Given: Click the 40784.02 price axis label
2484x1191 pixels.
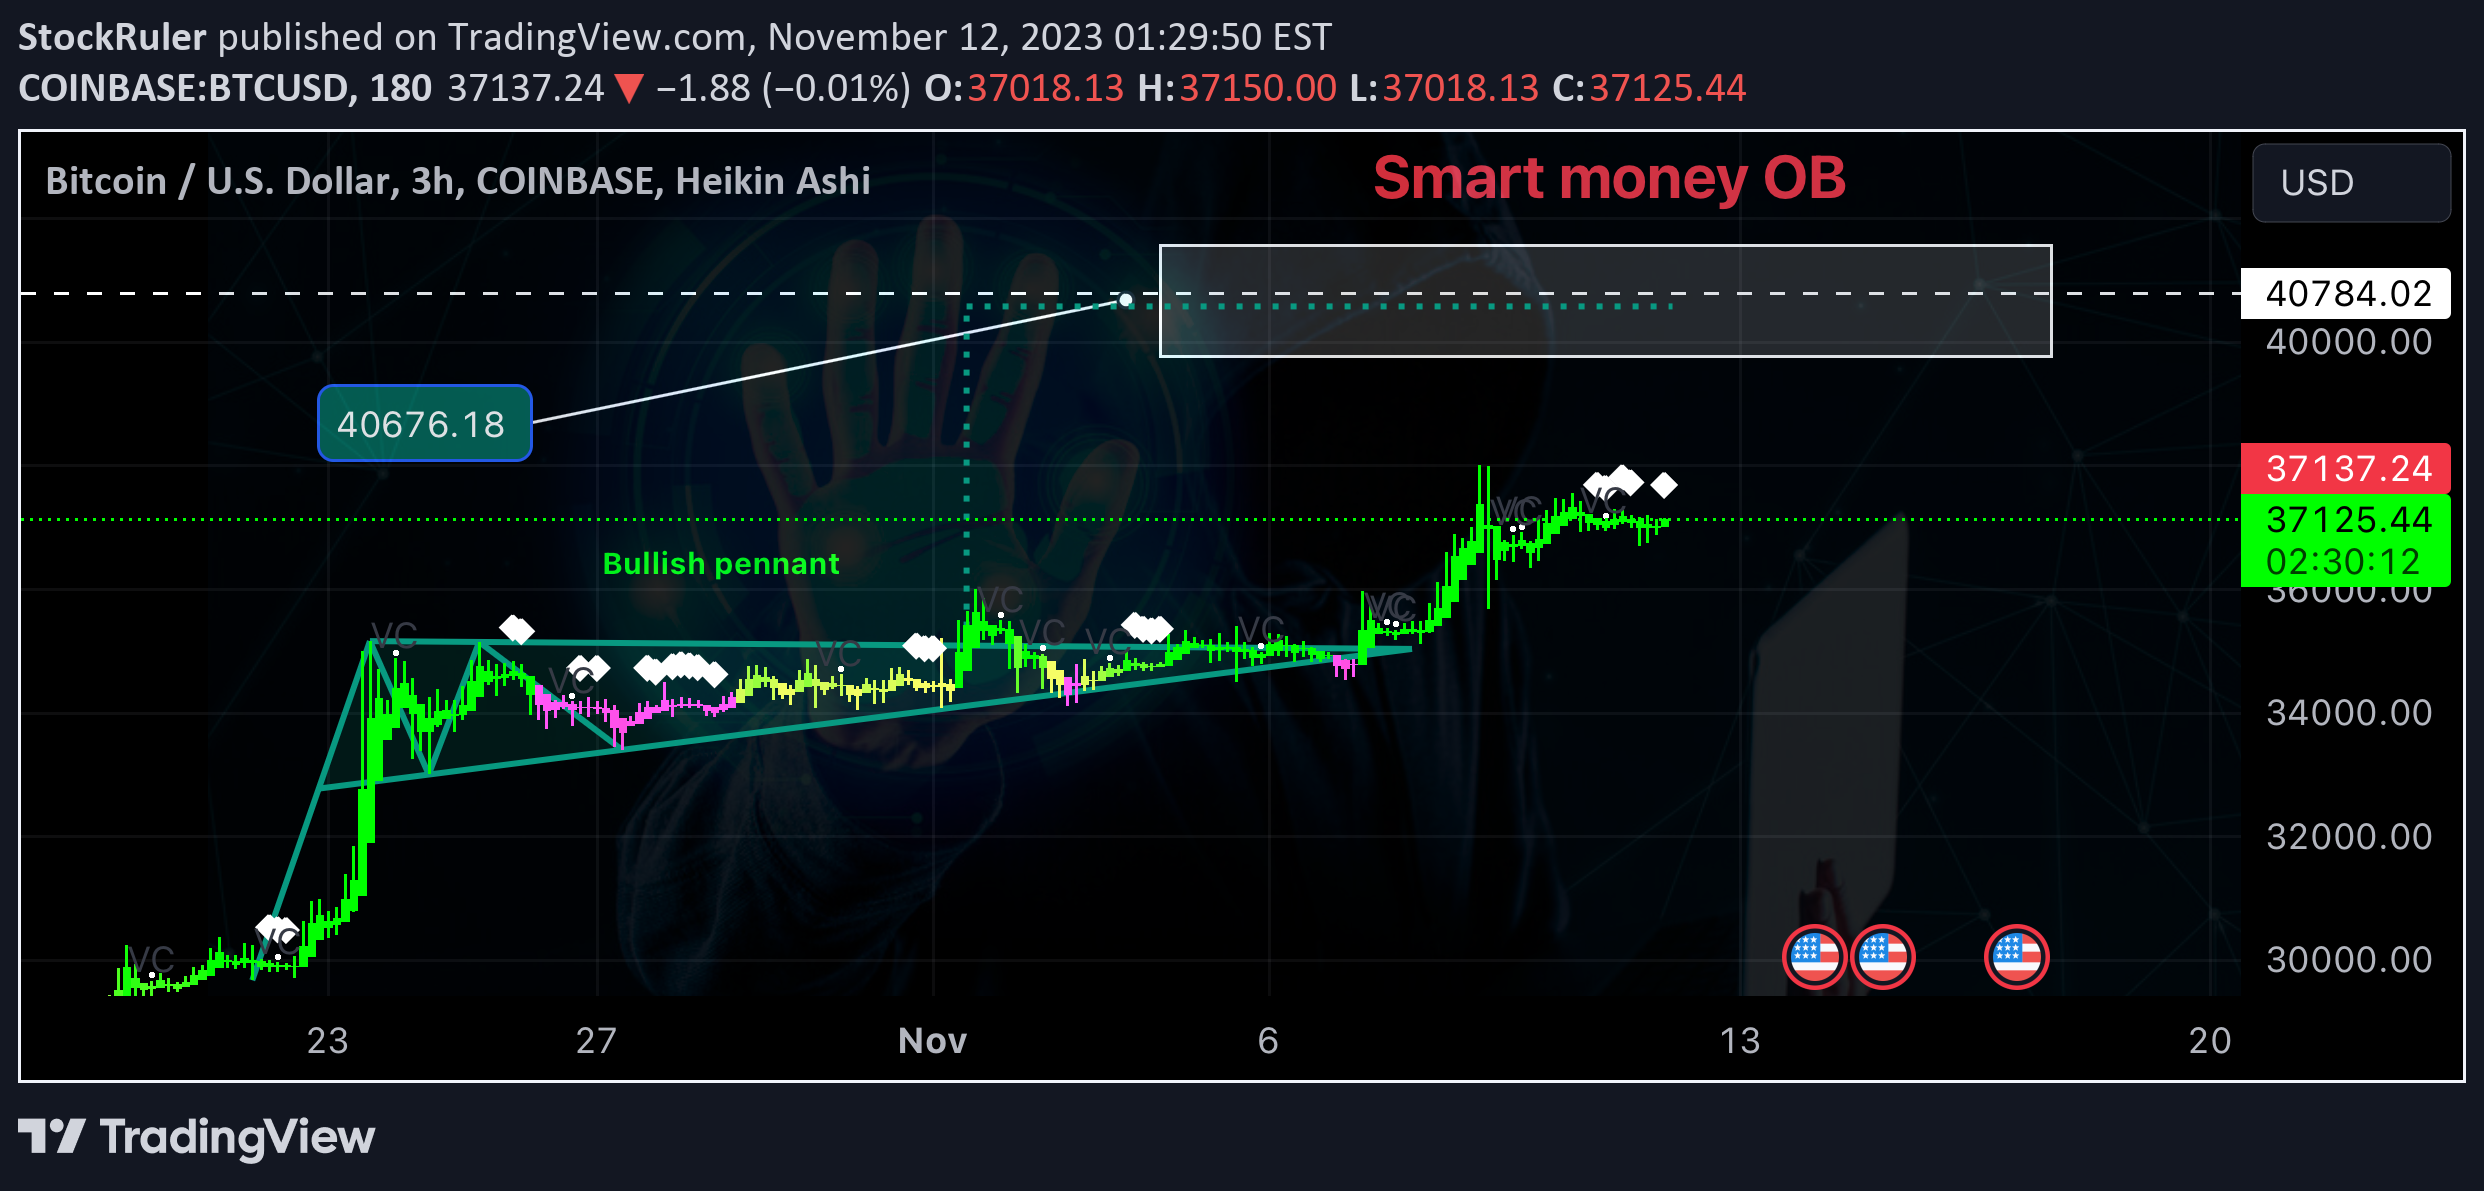Looking at the screenshot, I should (2345, 294).
